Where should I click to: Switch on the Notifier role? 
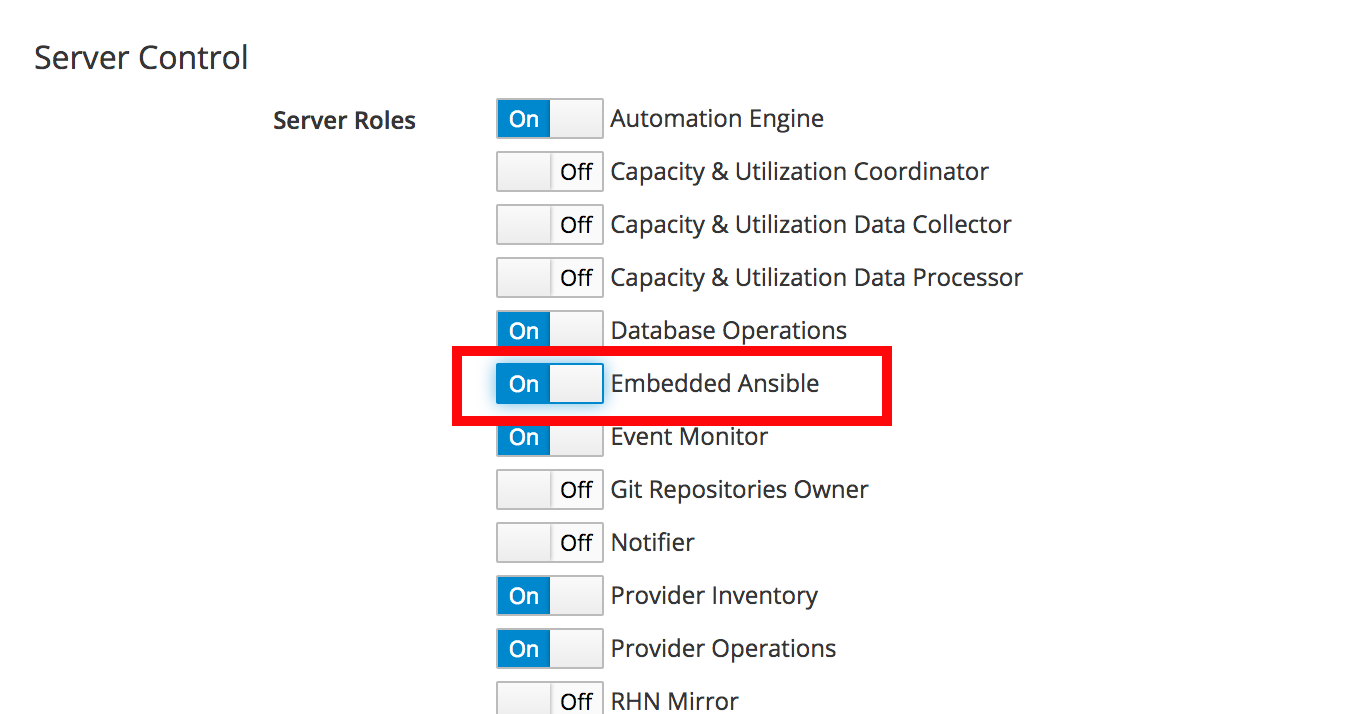tap(550, 542)
